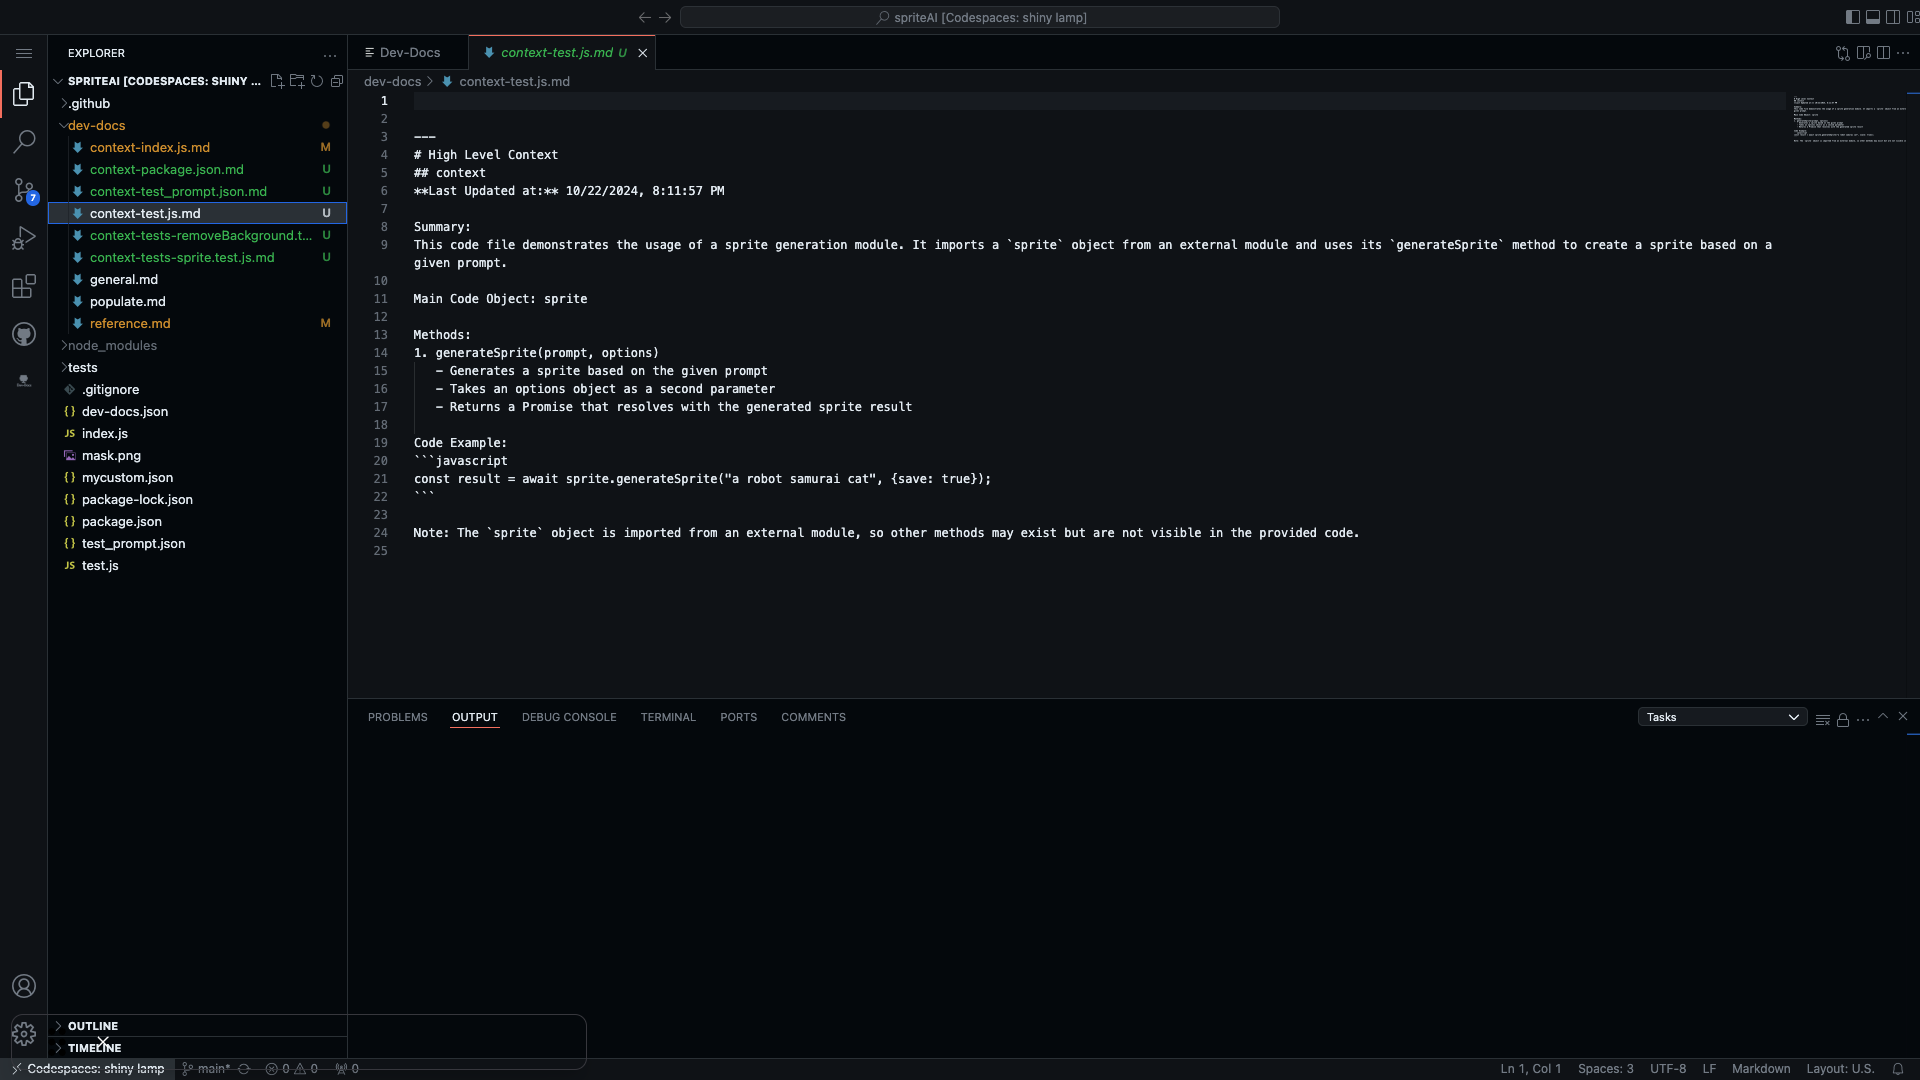1920x1080 pixels.
Task: Open the Manage settings gear icon
Action: [24, 1034]
